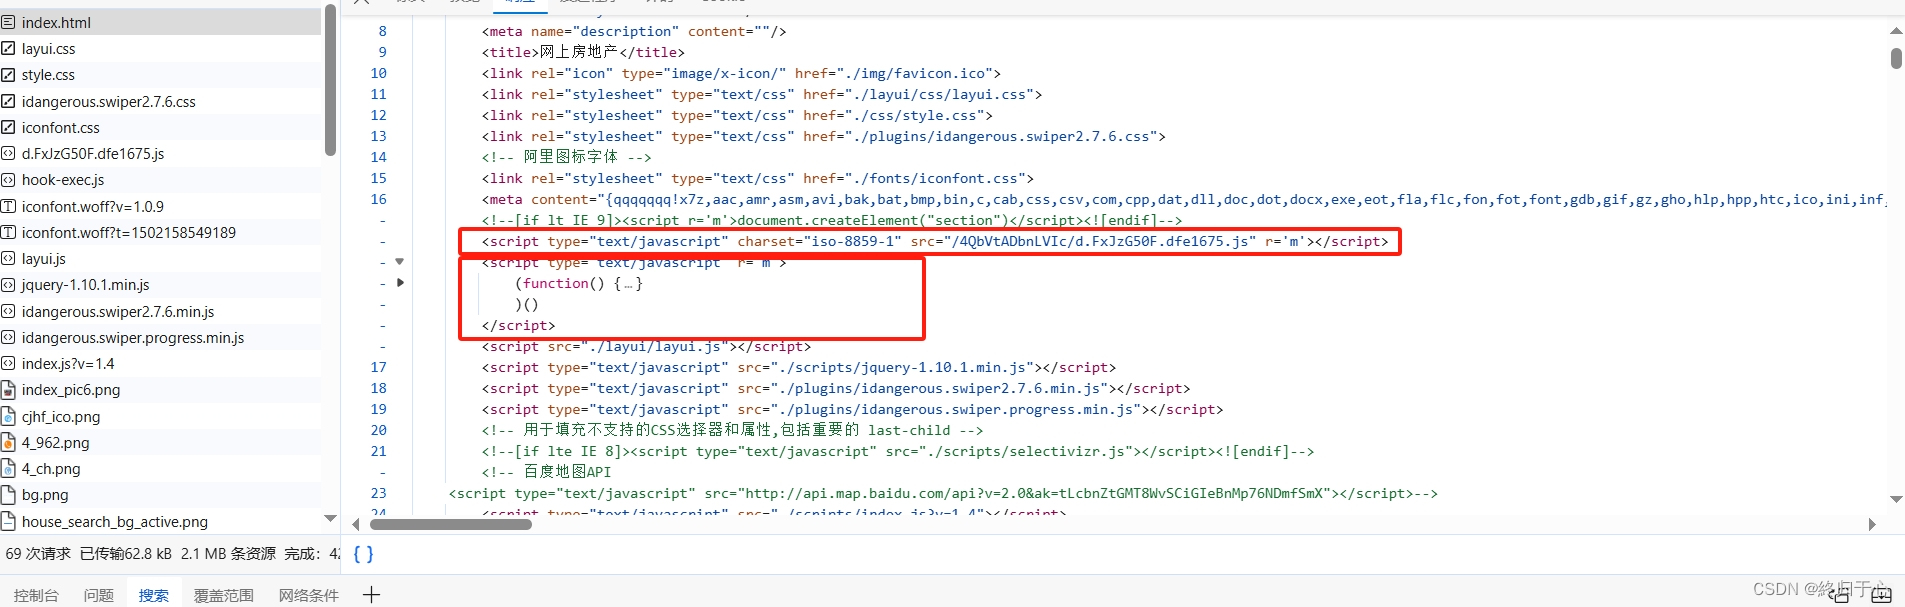Screen dimensions: 1905x607
Task: Switch to the 问题 tab
Action: click(x=98, y=595)
